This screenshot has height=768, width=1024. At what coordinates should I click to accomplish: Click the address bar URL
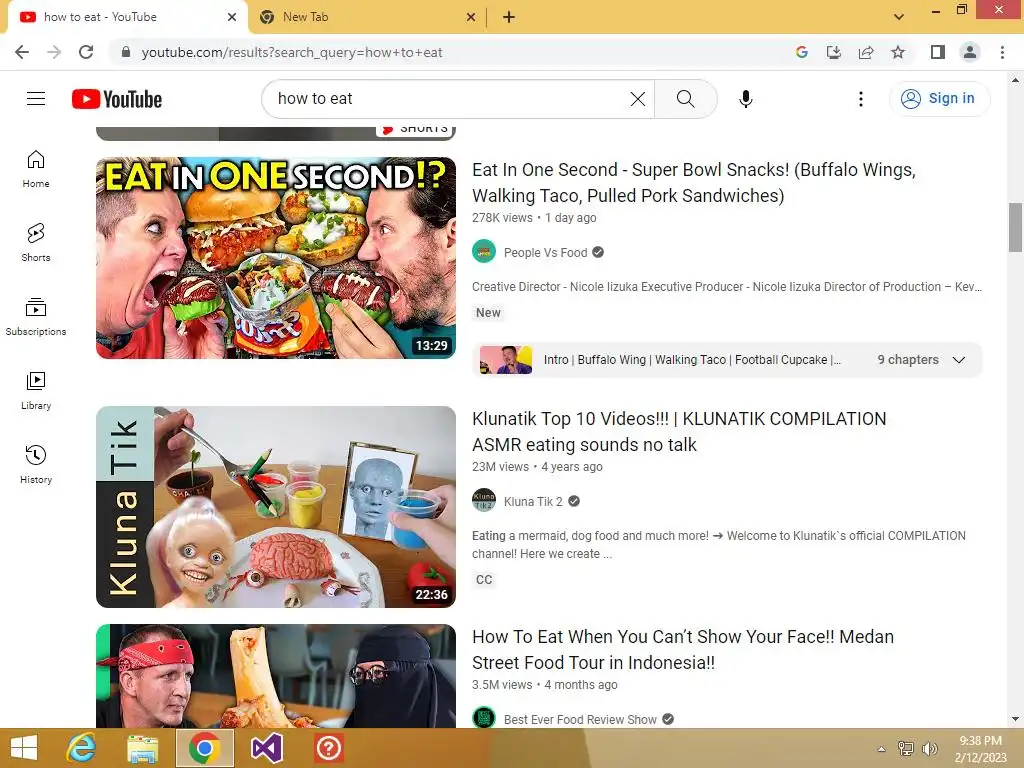point(292,52)
